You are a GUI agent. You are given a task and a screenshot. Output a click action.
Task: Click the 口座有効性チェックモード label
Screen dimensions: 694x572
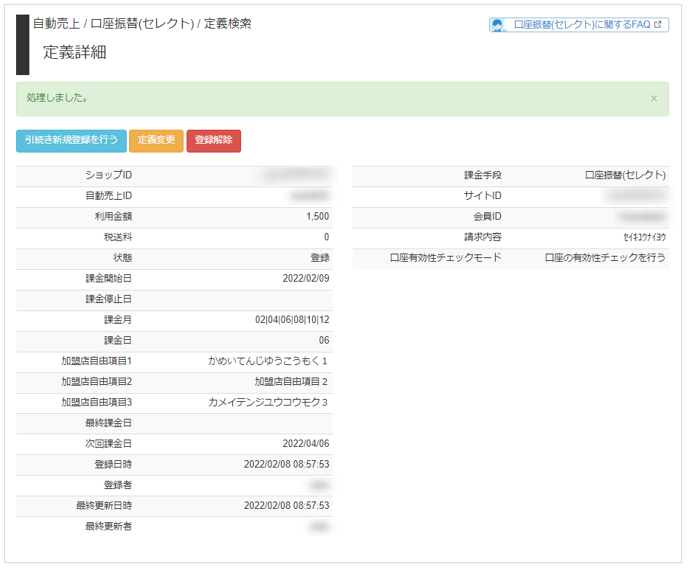click(x=446, y=258)
